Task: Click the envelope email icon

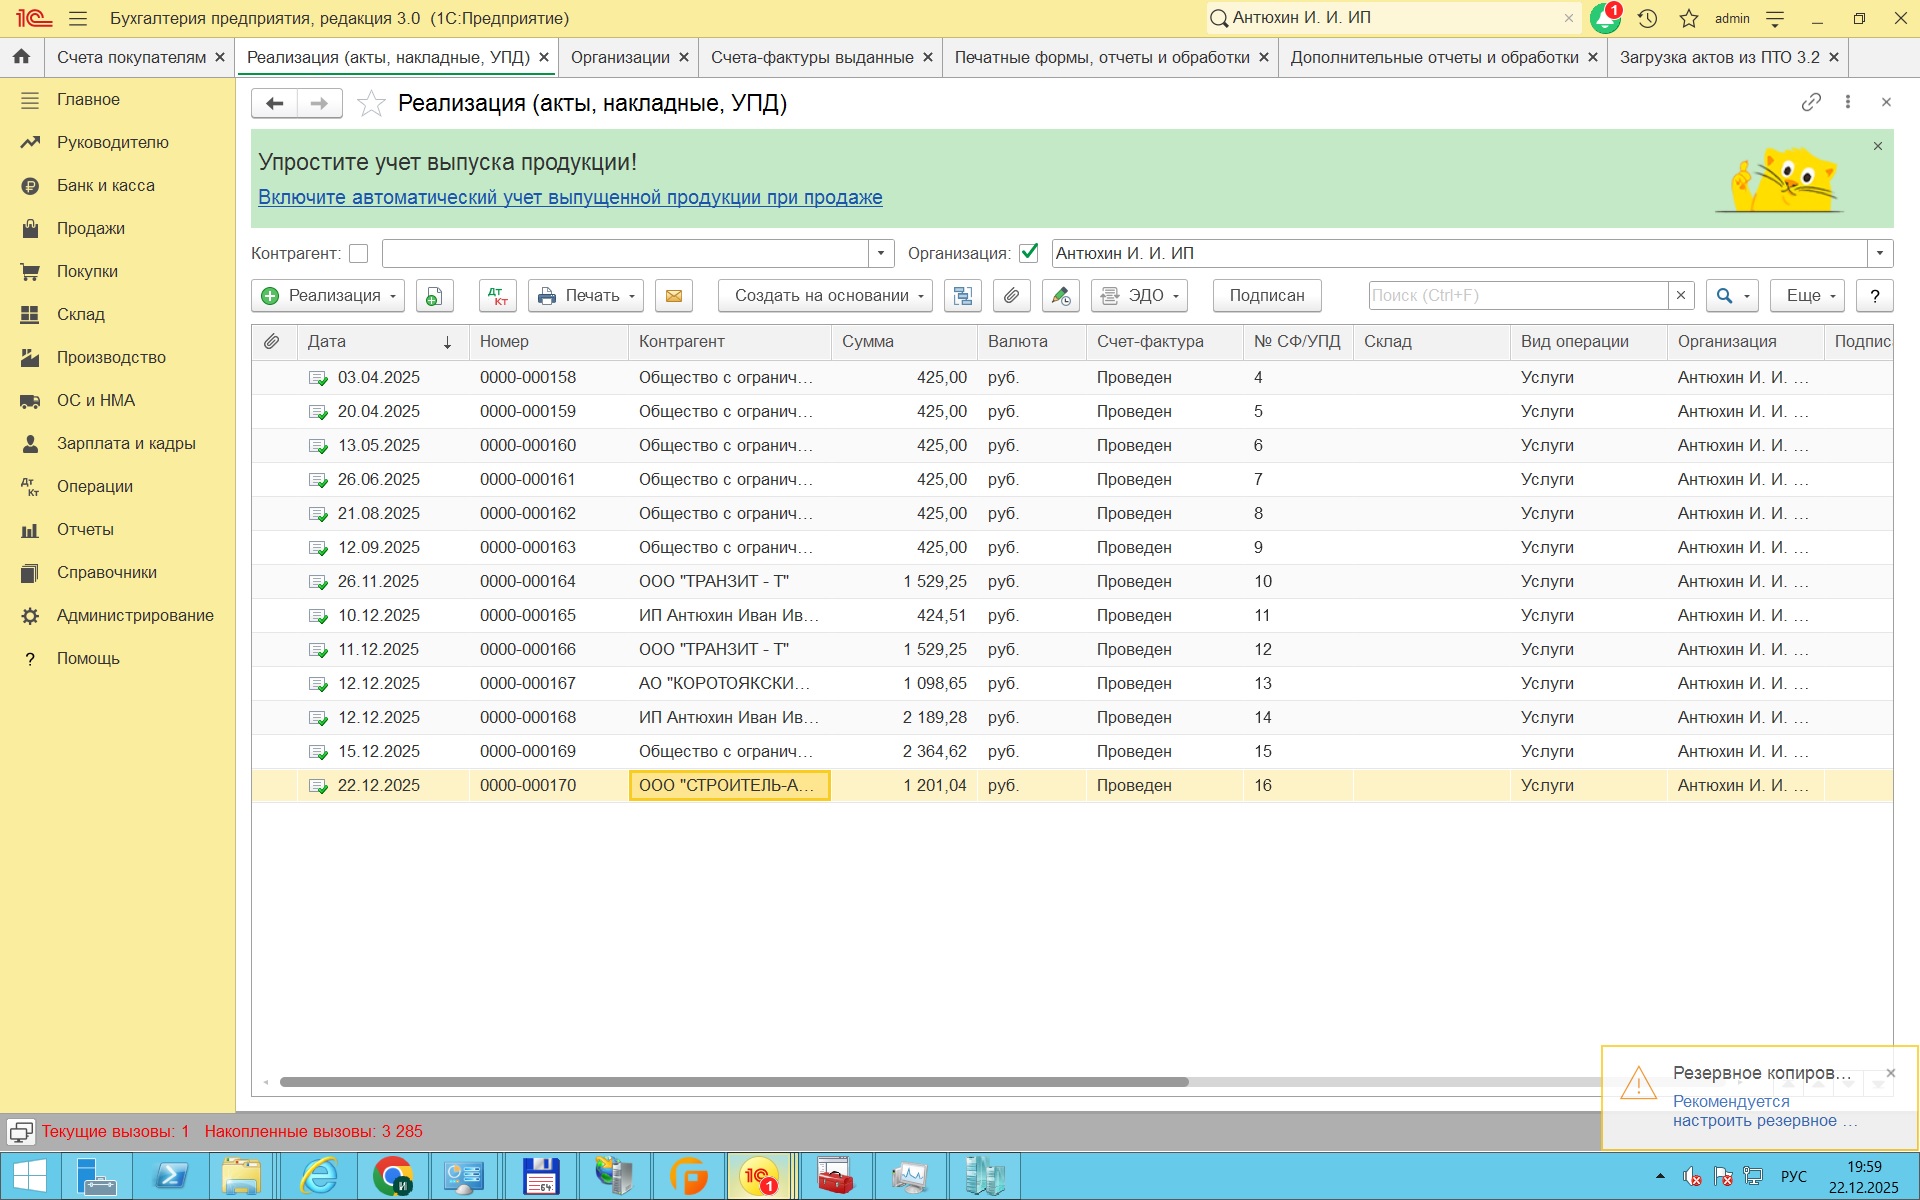Action: [x=674, y=296]
